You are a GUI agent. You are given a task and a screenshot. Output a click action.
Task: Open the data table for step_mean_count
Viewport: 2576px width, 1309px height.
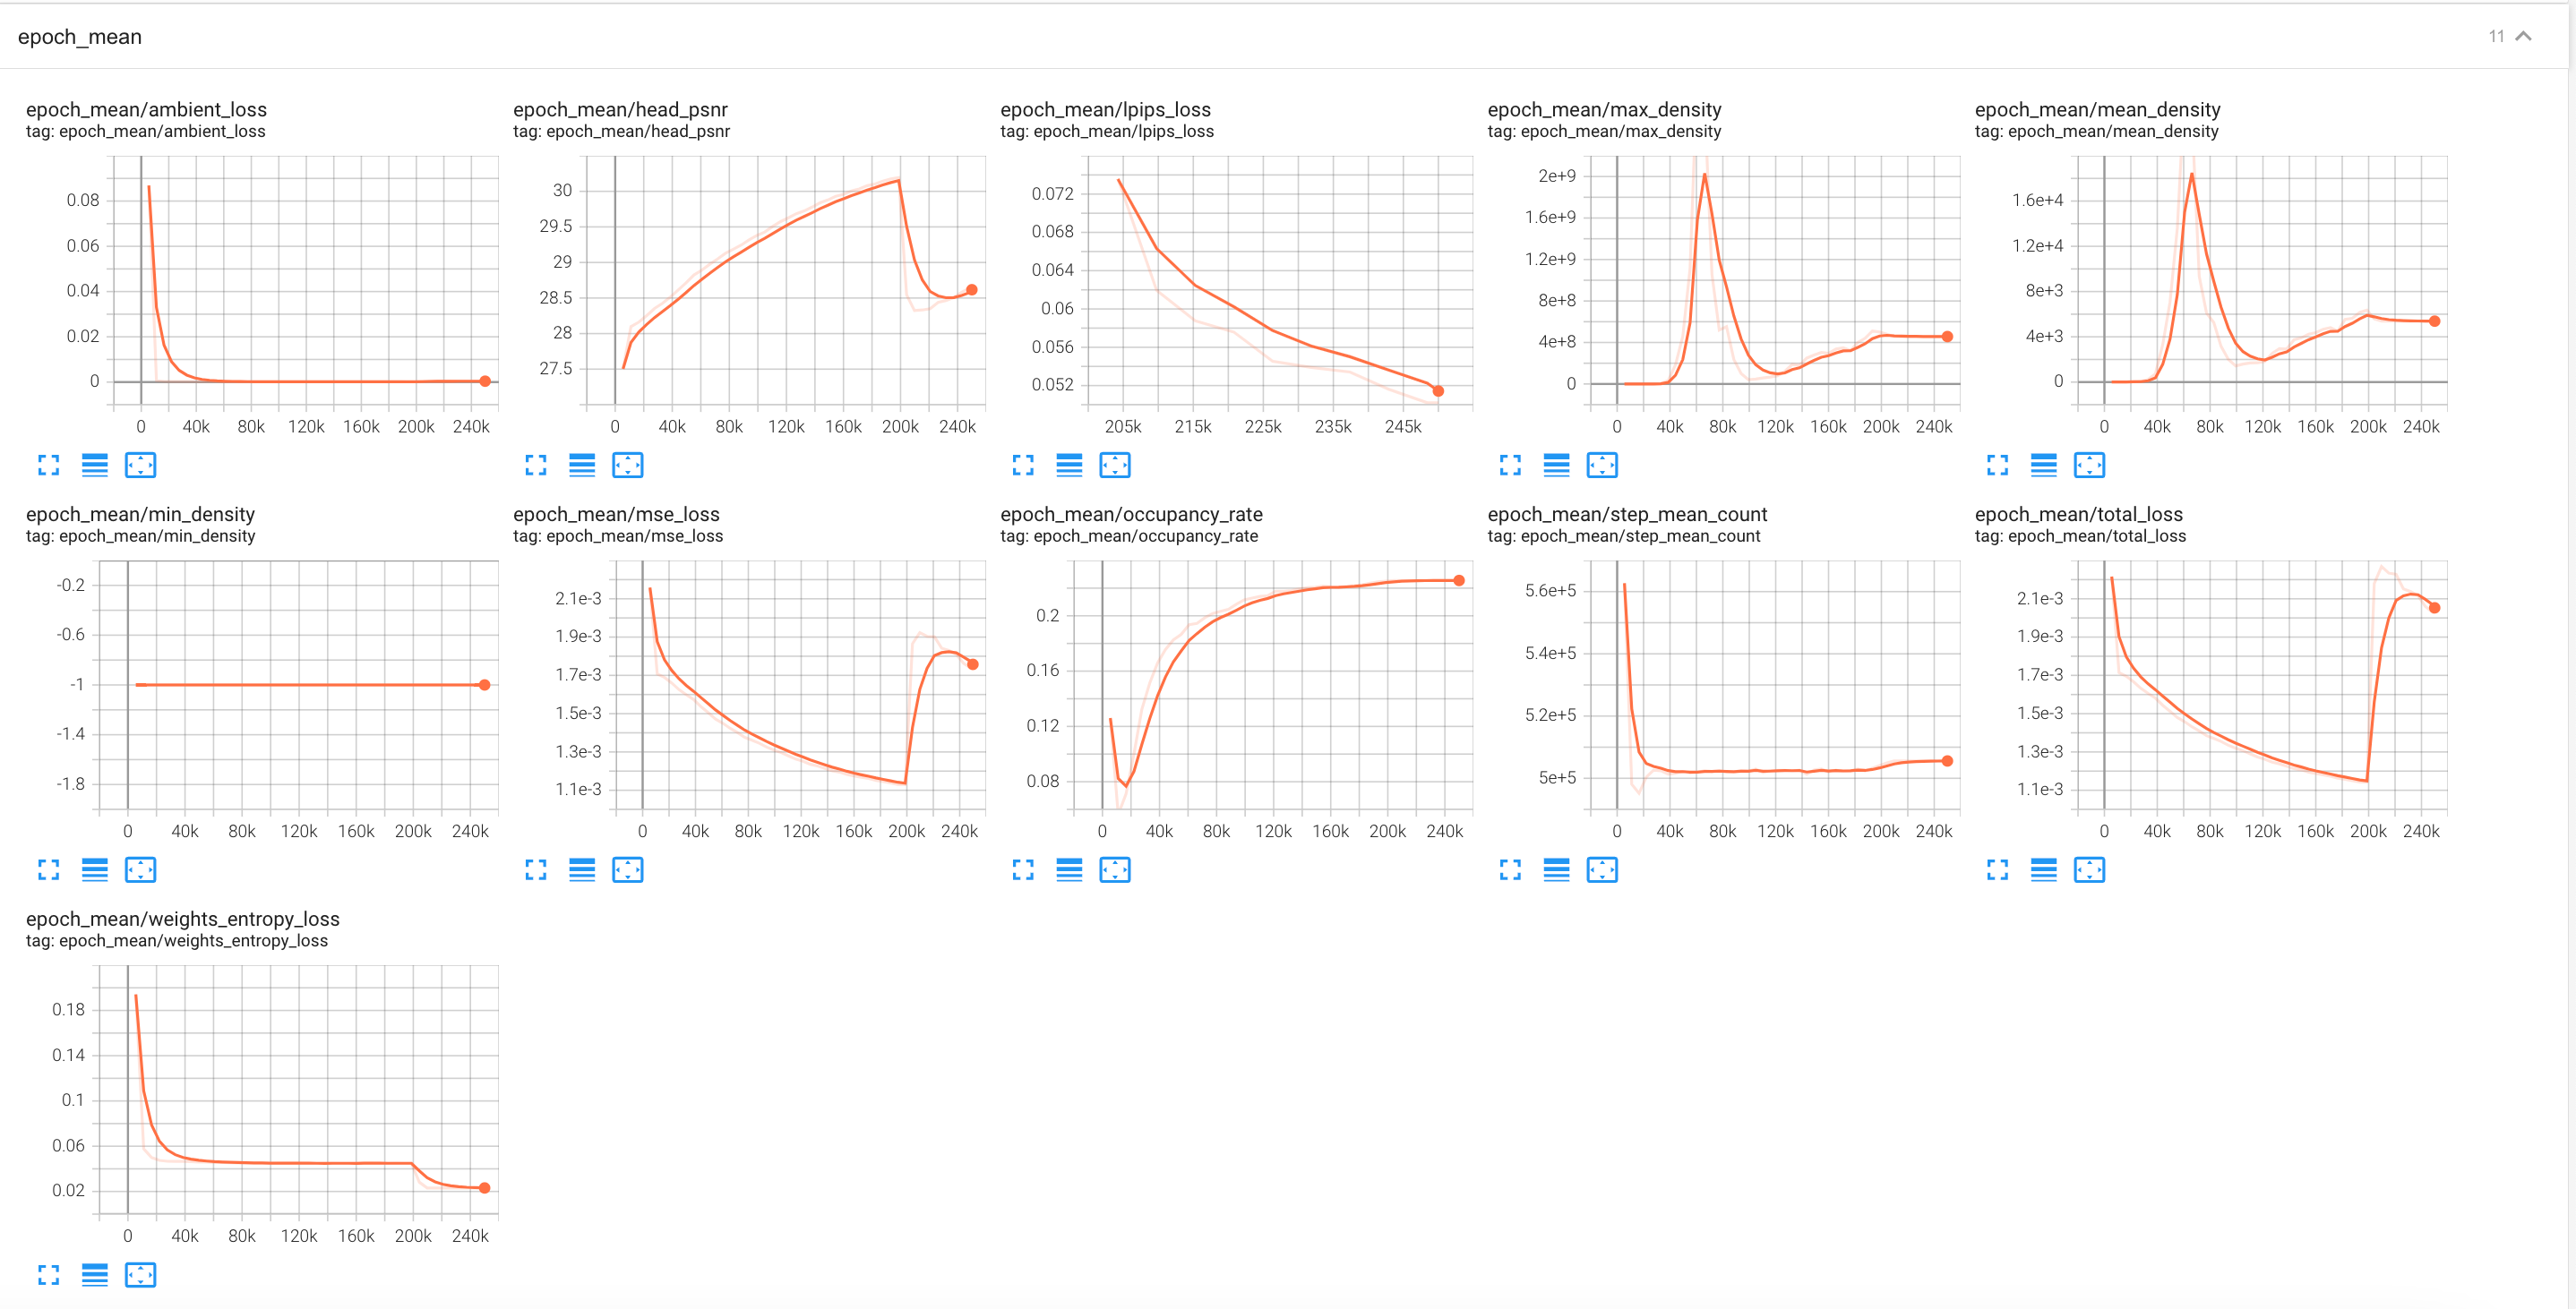click(1555, 870)
